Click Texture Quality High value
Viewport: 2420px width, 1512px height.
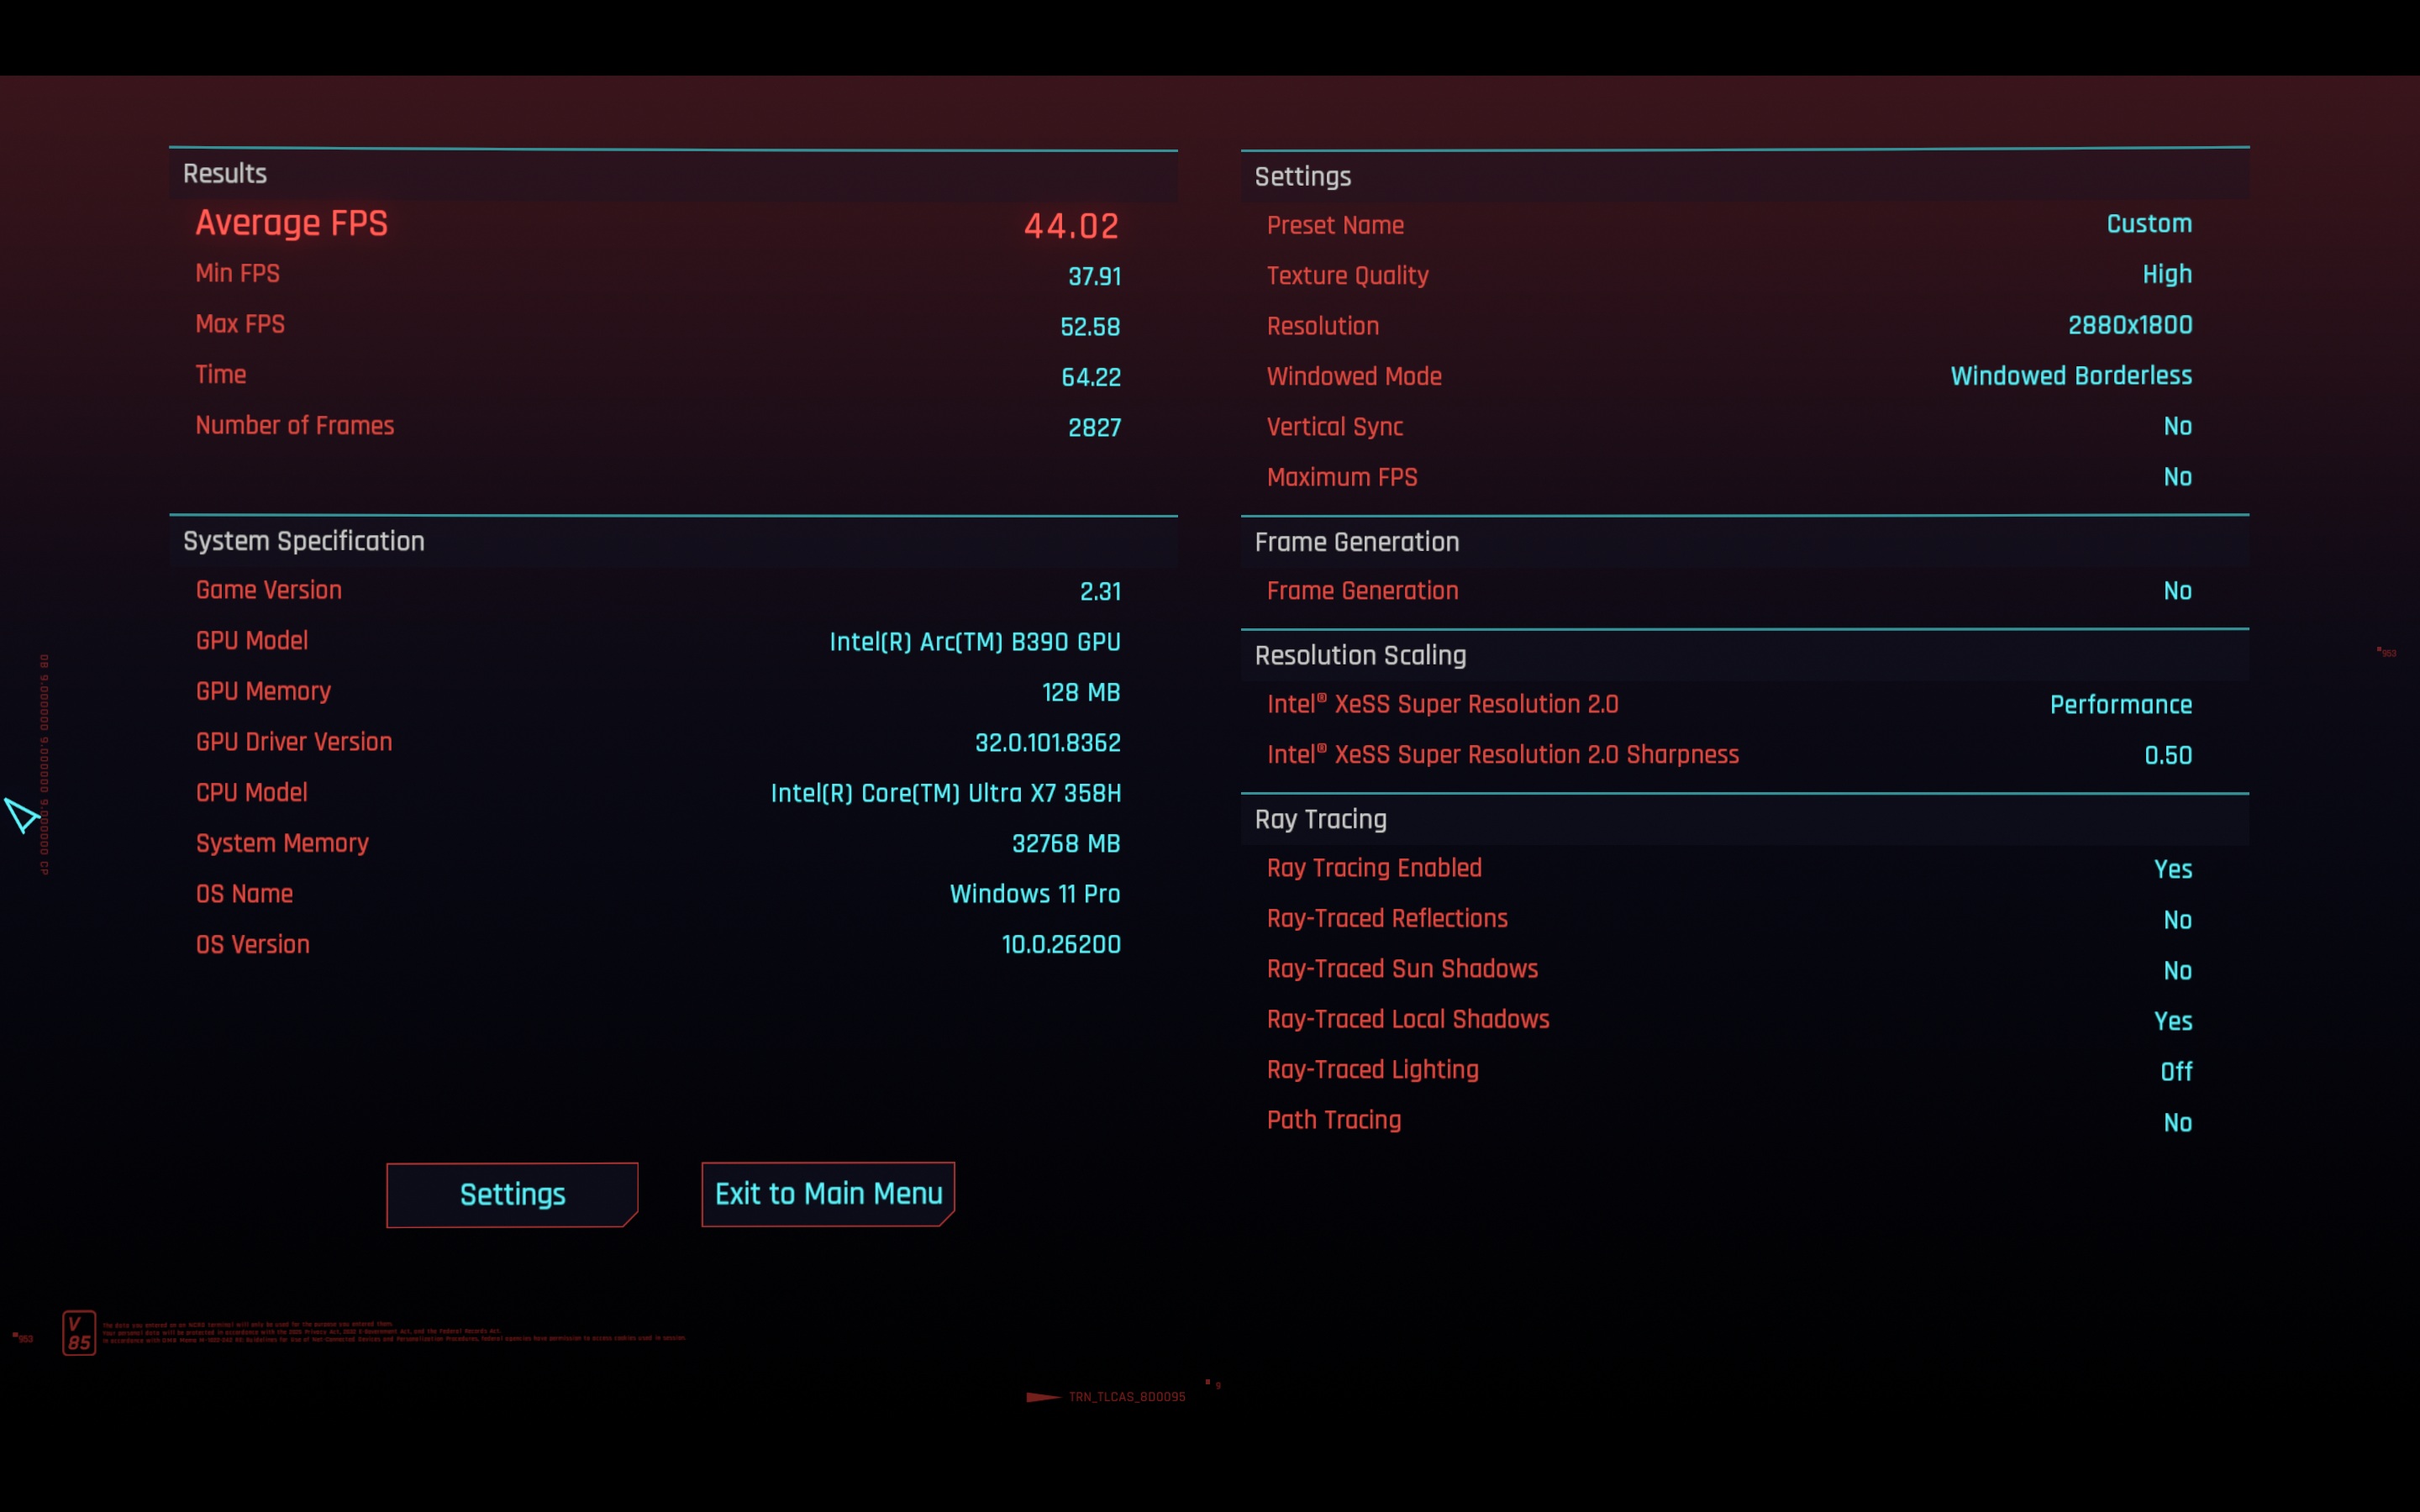(x=2166, y=275)
